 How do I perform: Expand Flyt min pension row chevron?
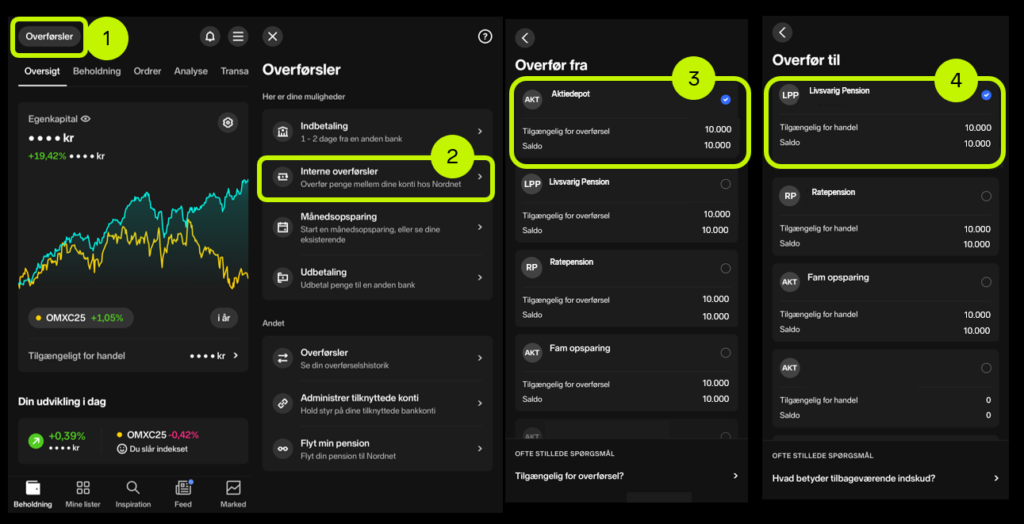click(x=480, y=448)
